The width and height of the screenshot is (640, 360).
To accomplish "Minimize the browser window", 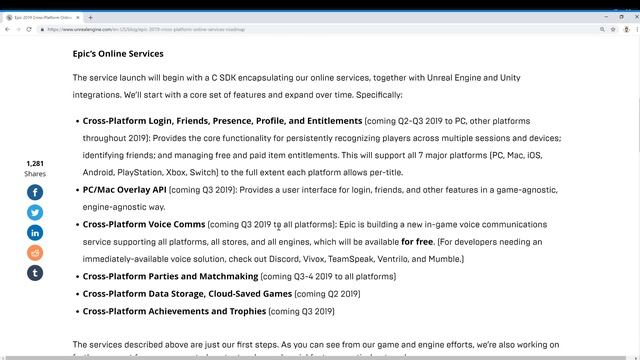I will [606, 17].
